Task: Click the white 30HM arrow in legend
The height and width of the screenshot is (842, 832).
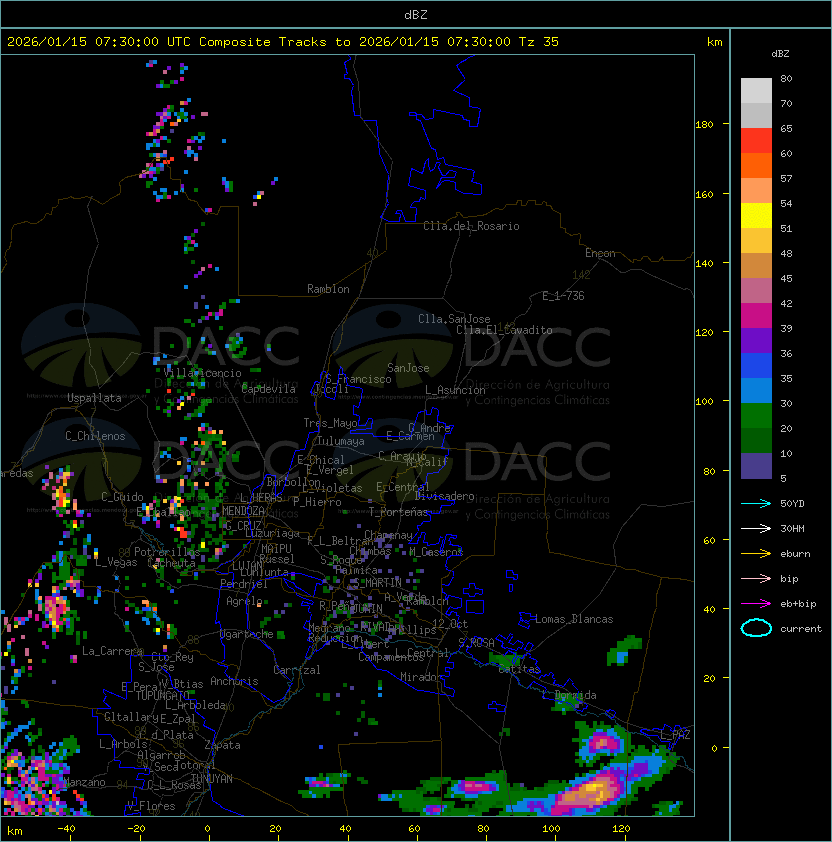Action: [756, 528]
